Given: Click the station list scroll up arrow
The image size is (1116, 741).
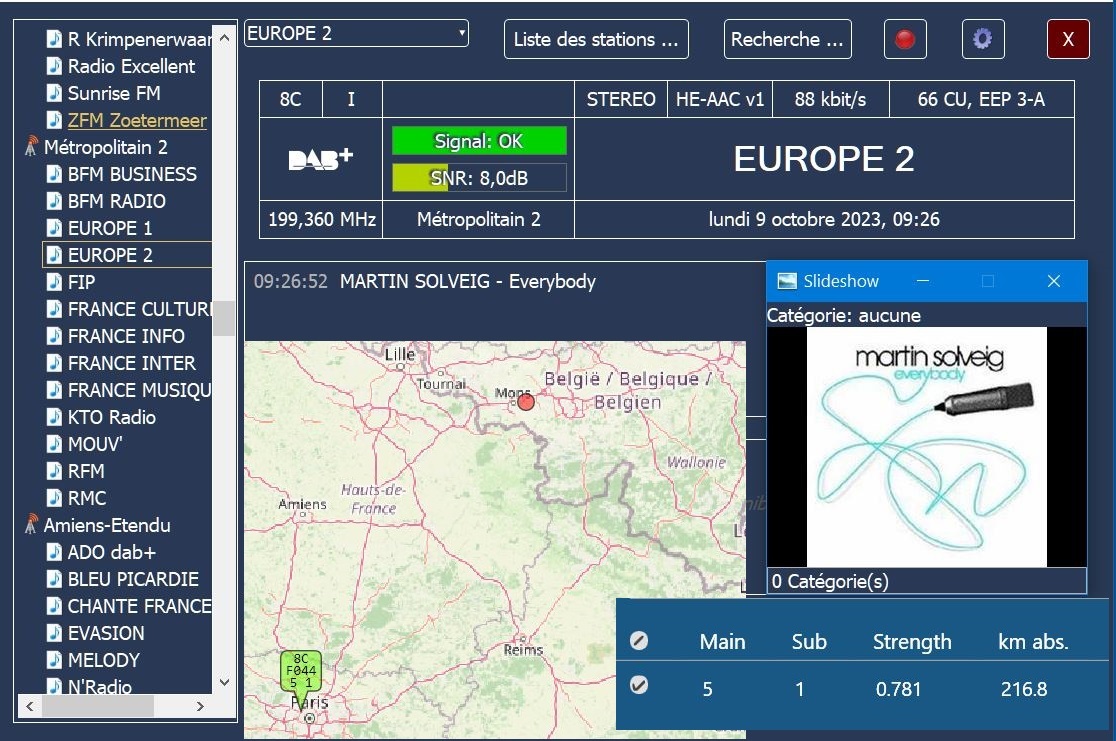Looking at the screenshot, I should (x=224, y=37).
